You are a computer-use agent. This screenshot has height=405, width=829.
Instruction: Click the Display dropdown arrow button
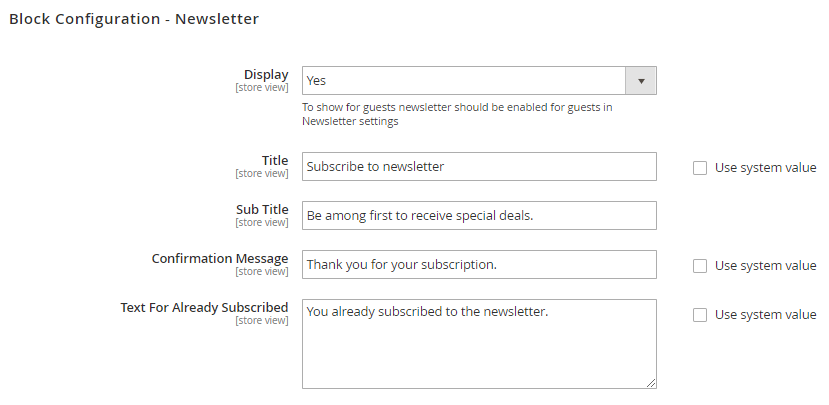click(x=640, y=81)
